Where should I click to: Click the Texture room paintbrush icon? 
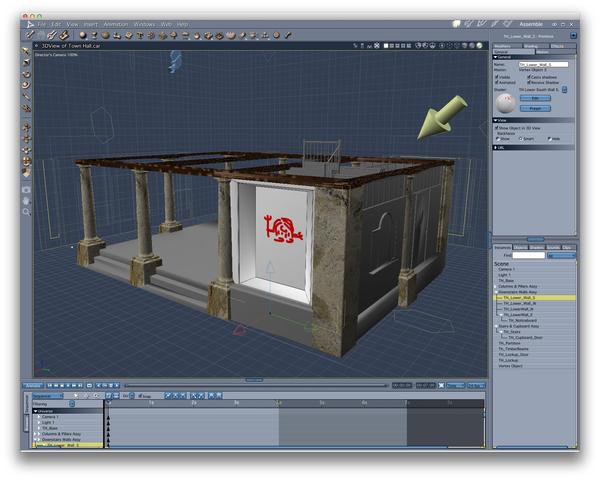click(495, 24)
